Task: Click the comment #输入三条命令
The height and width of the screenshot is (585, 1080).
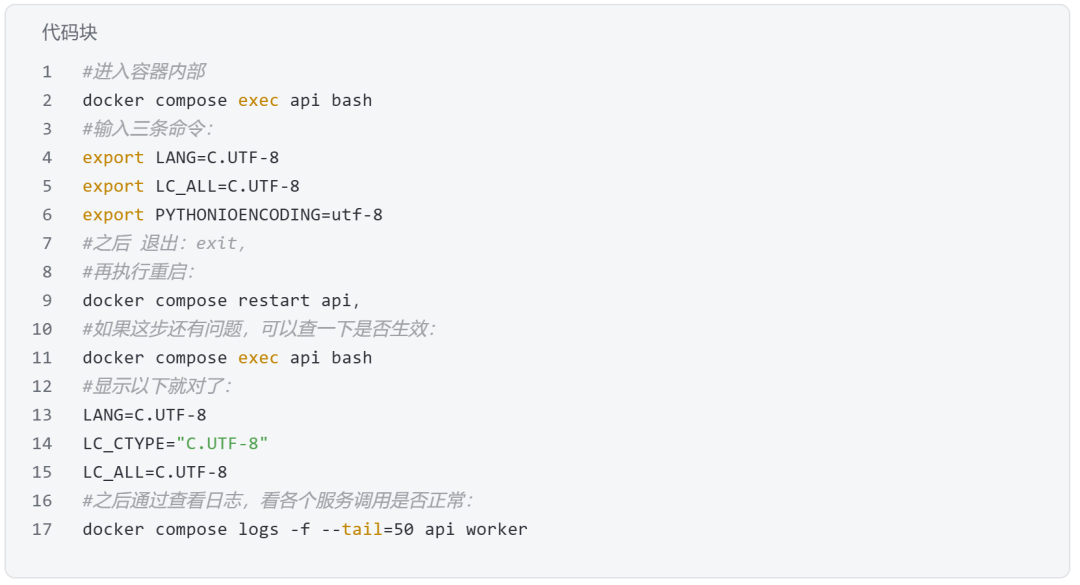Action: pos(147,129)
